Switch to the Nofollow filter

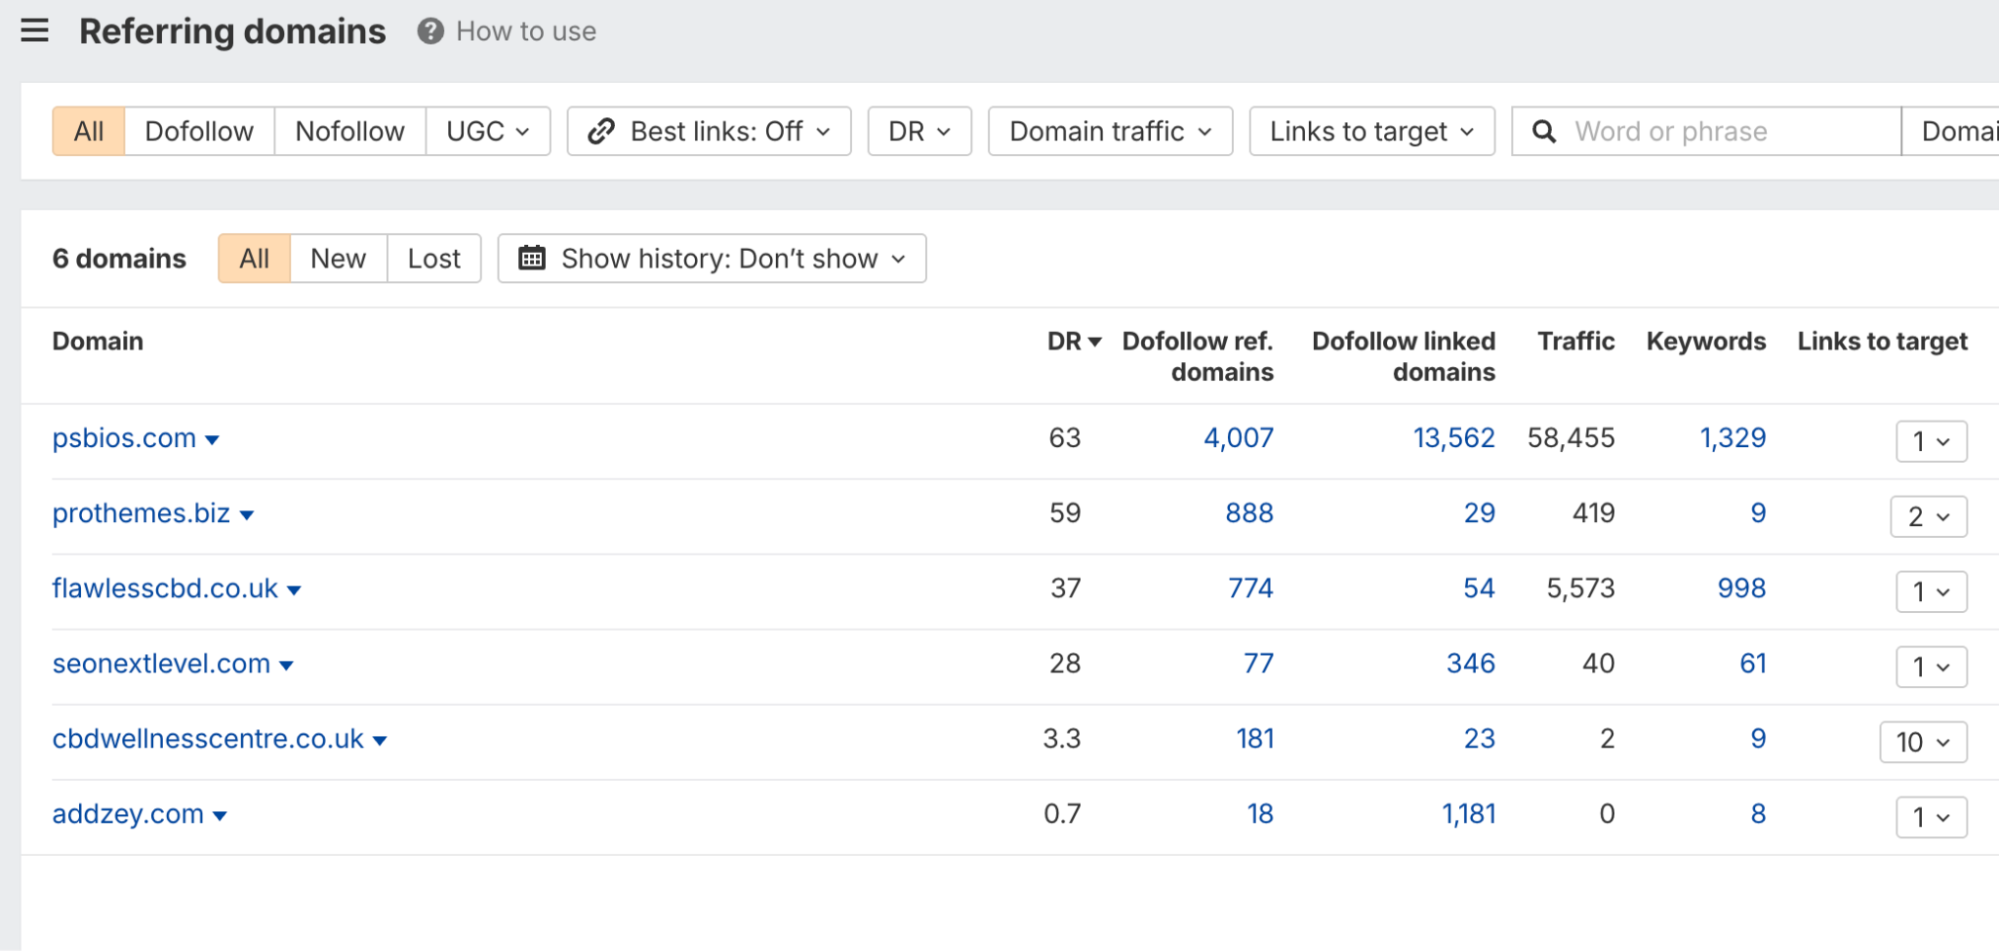click(x=349, y=131)
